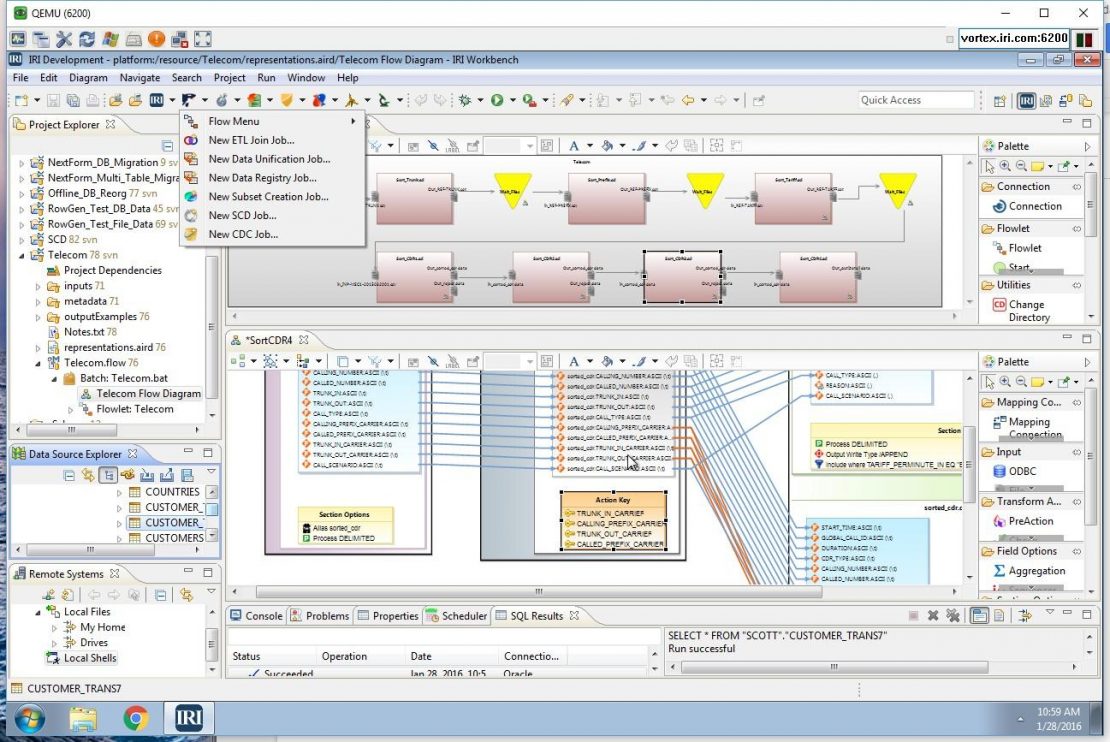Select the ODBC input palette tool
This screenshot has height=742, width=1110.
(x=1014, y=472)
